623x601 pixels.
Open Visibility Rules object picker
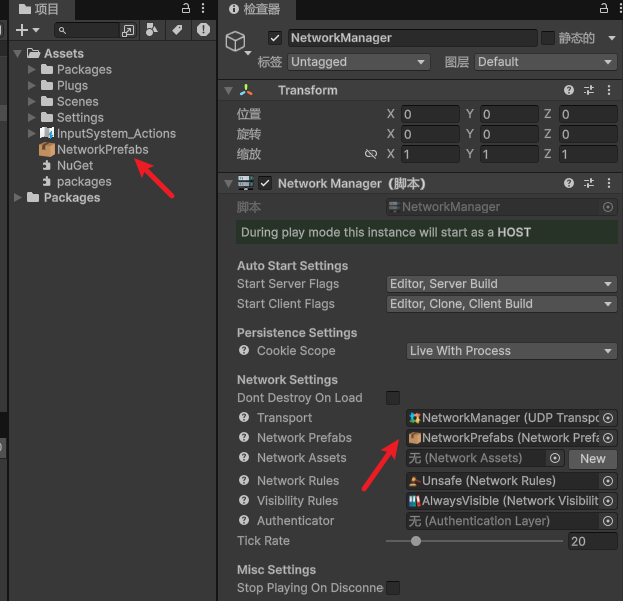[608, 501]
